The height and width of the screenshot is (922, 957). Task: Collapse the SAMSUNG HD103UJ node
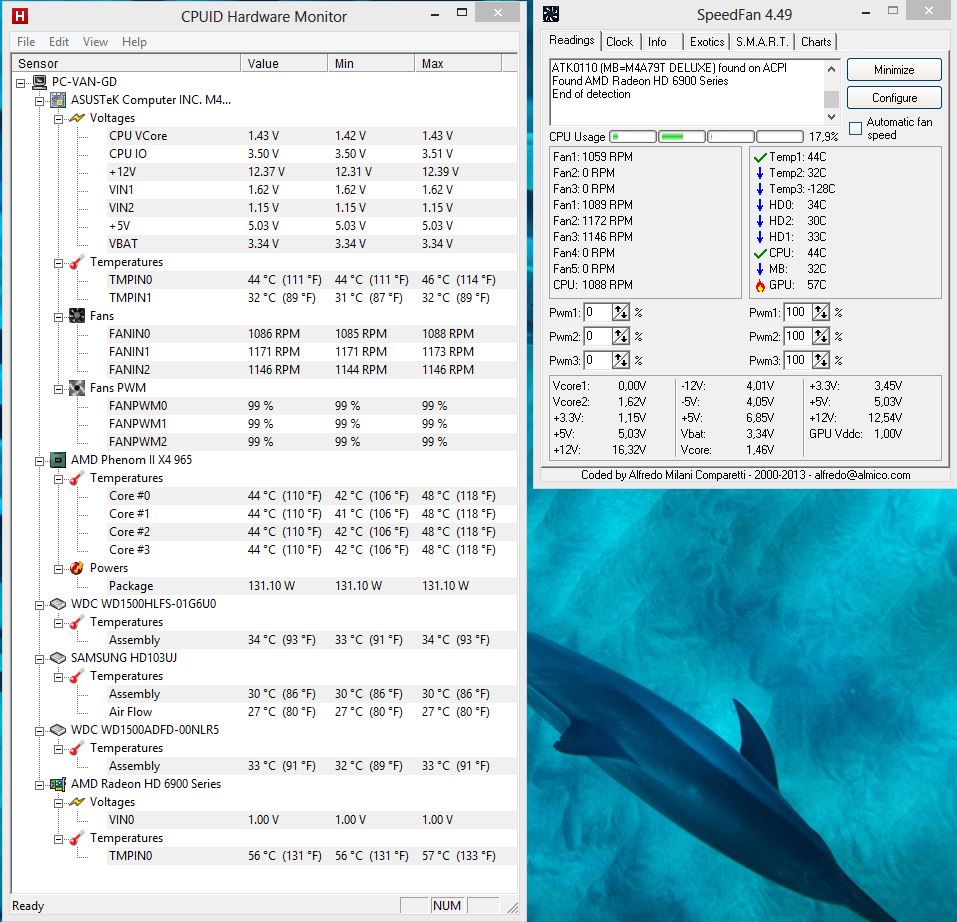(40, 659)
